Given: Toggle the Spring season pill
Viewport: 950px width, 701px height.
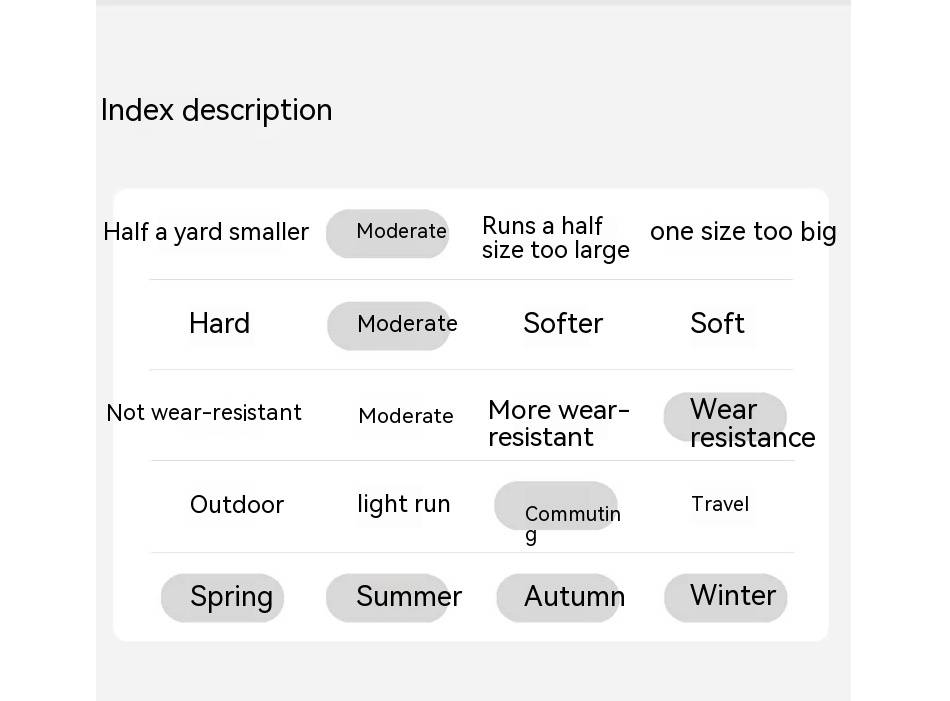Looking at the screenshot, I should (x=222, y=598).
